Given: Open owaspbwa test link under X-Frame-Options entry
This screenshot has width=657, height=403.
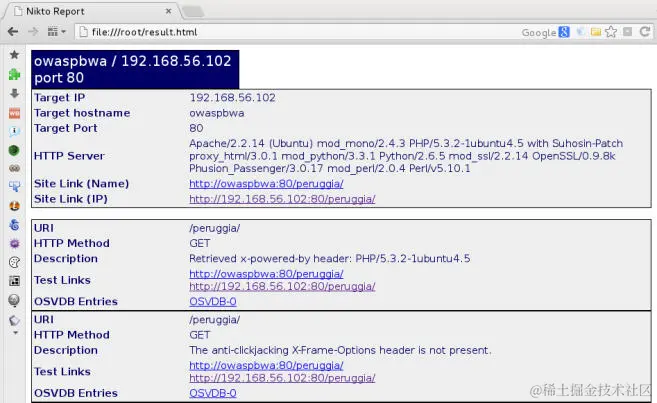Looking at the screenshot, I should pos(266,365).
